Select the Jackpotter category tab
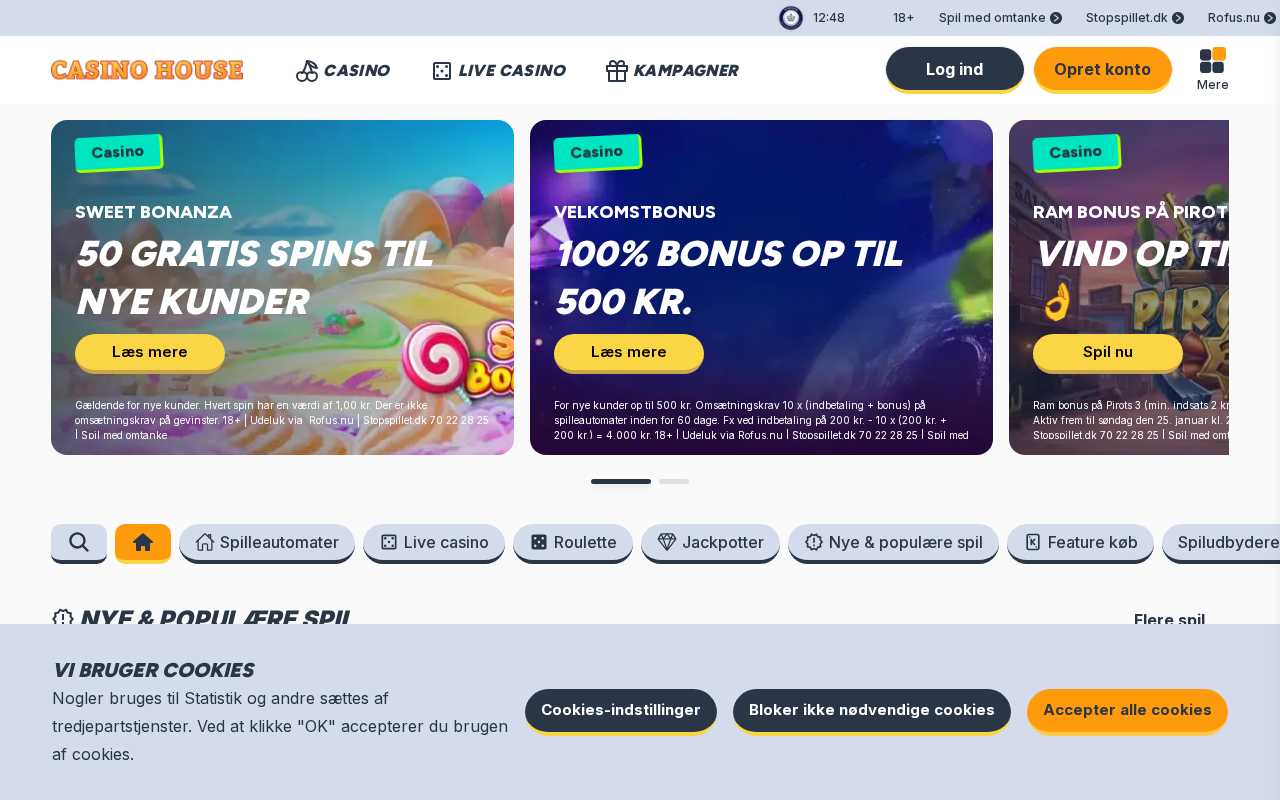The height and width of the screenshot is (800, 1280). point(710,542)
